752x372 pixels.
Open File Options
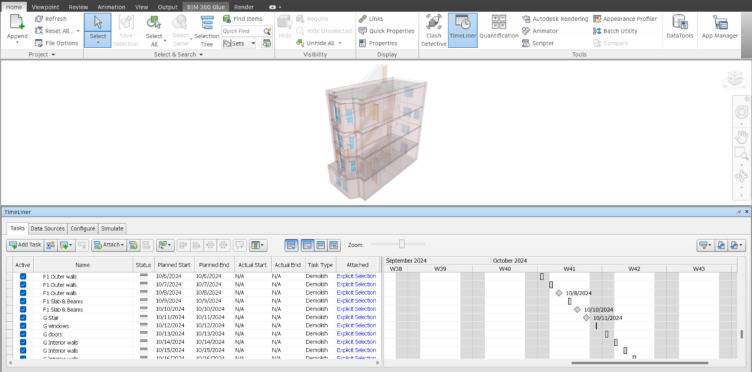click(56, 43)
